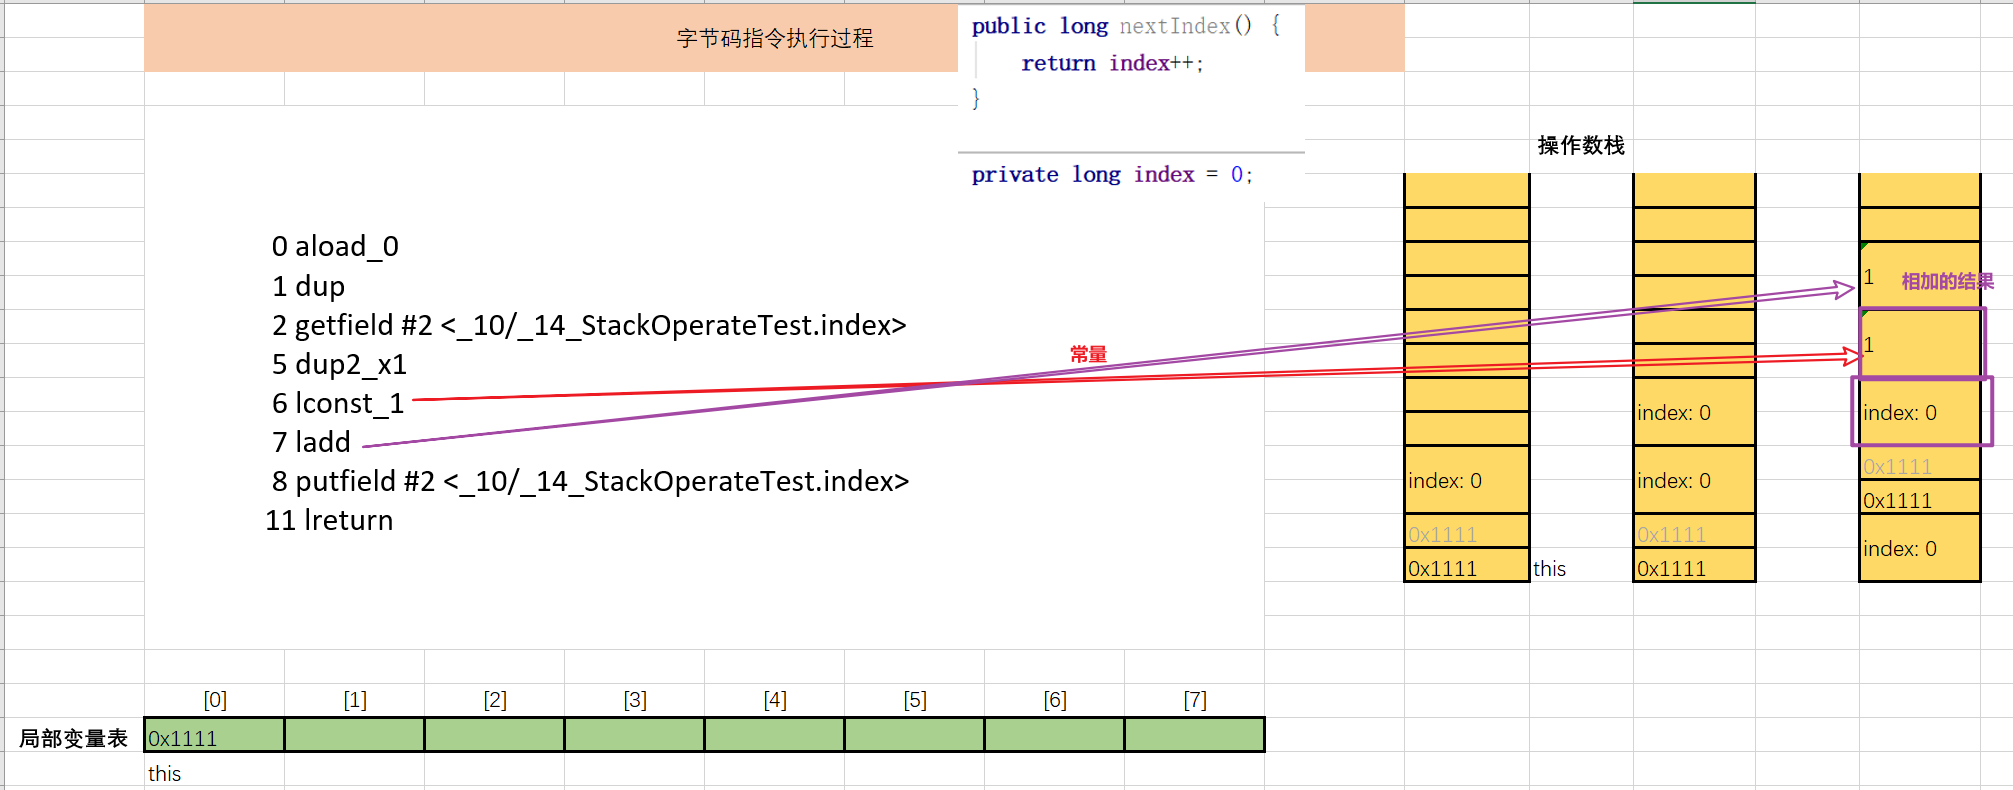Click 'this' label beside the first operand stack

point(1549,569)
